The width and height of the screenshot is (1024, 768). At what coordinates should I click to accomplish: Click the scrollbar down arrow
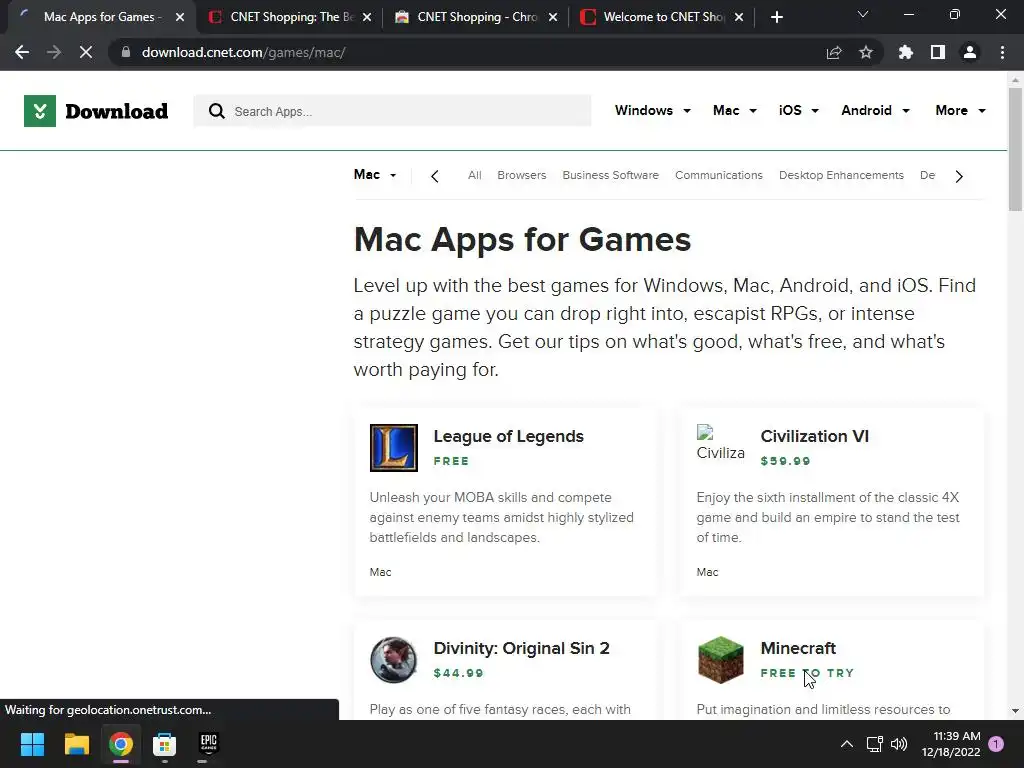[x=1016, y=711]
